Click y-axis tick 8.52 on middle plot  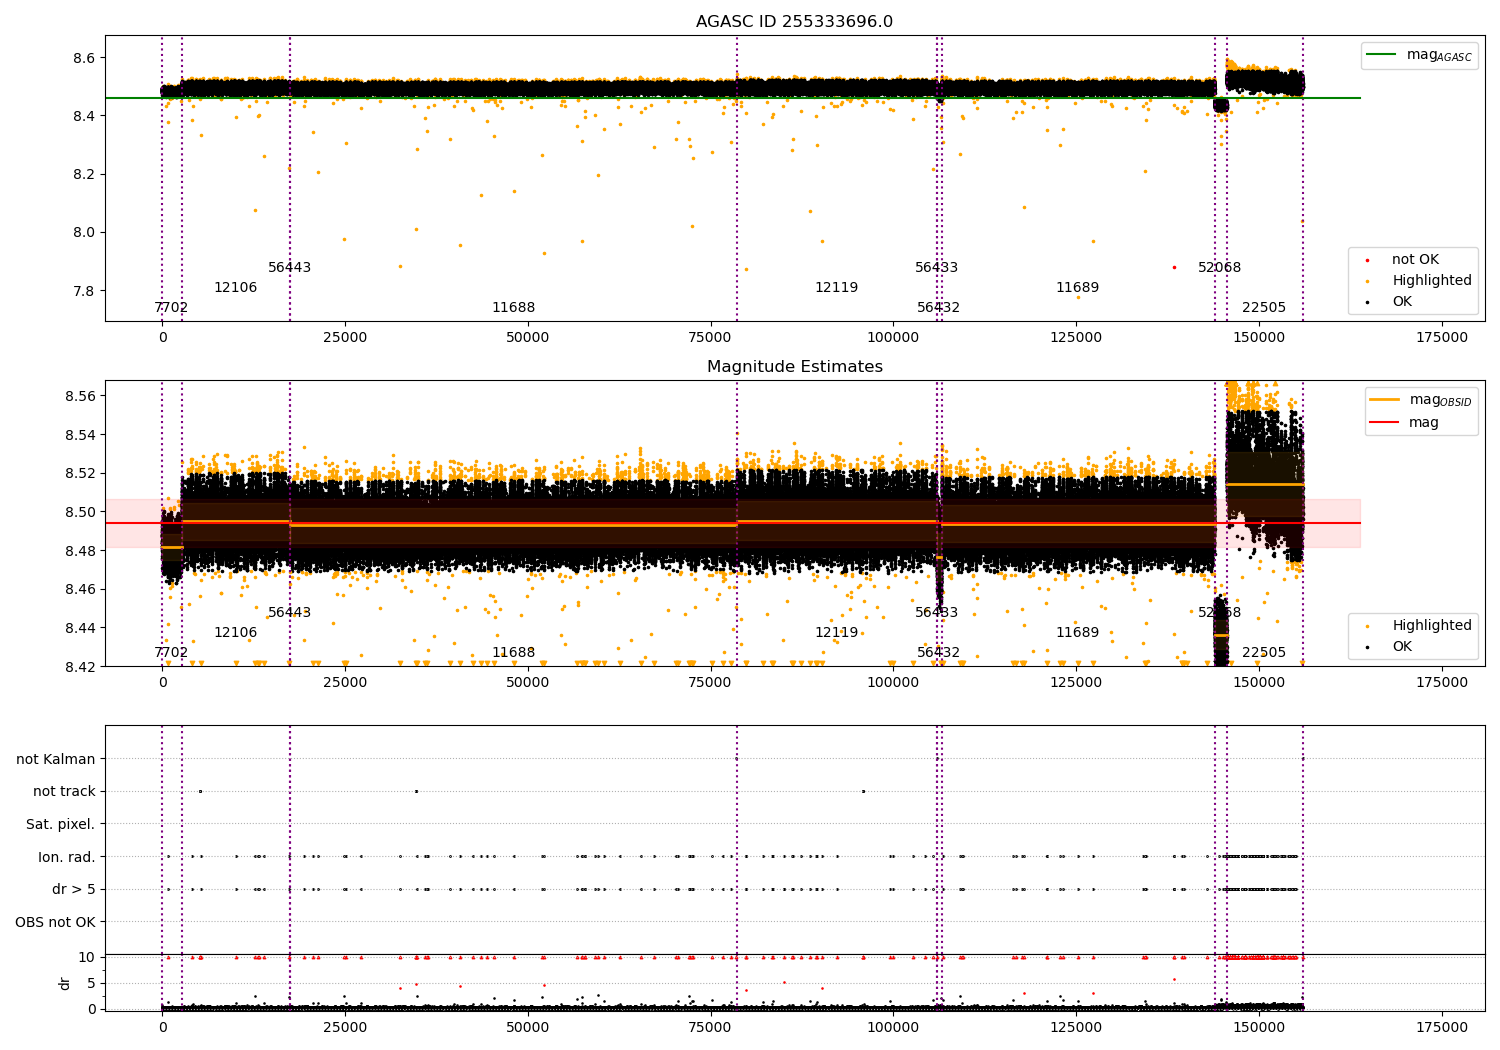80,473
